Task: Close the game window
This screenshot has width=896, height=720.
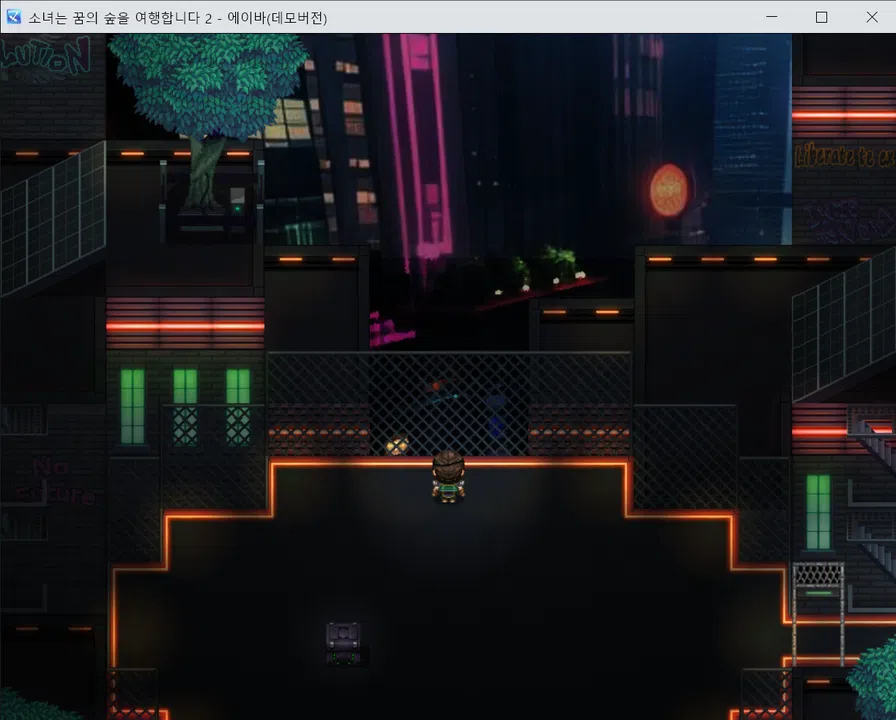Action: (x=871, y=17)
